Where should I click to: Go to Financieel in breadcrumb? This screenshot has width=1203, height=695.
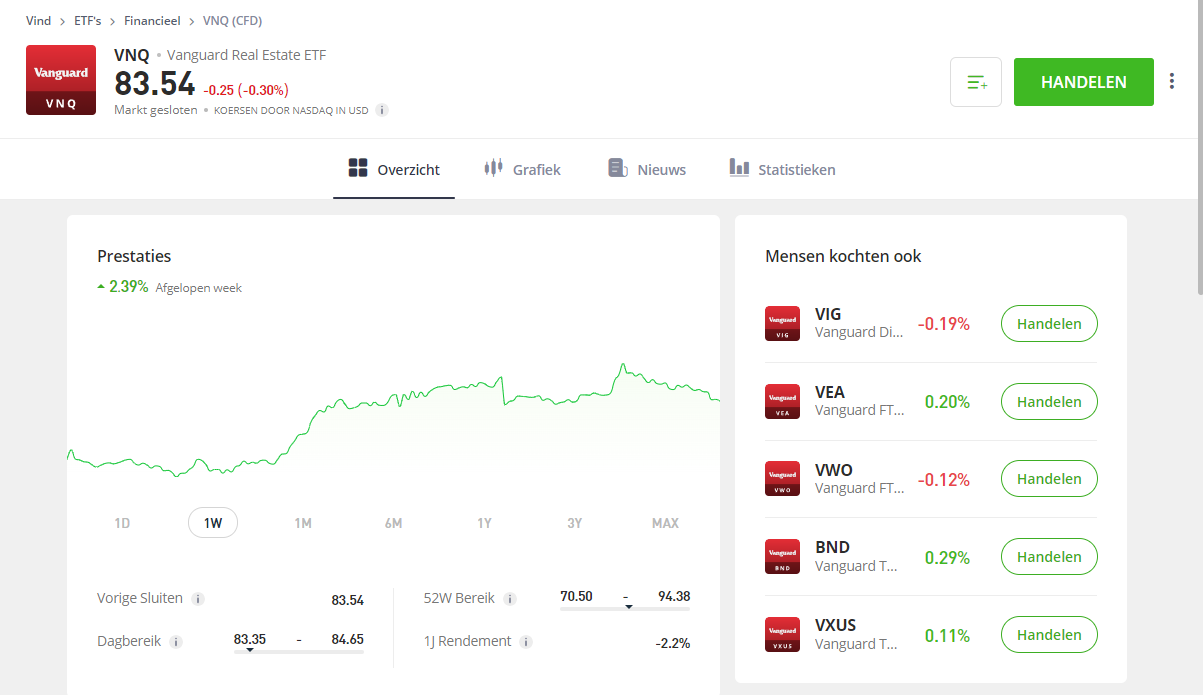[x=152, y=20]
